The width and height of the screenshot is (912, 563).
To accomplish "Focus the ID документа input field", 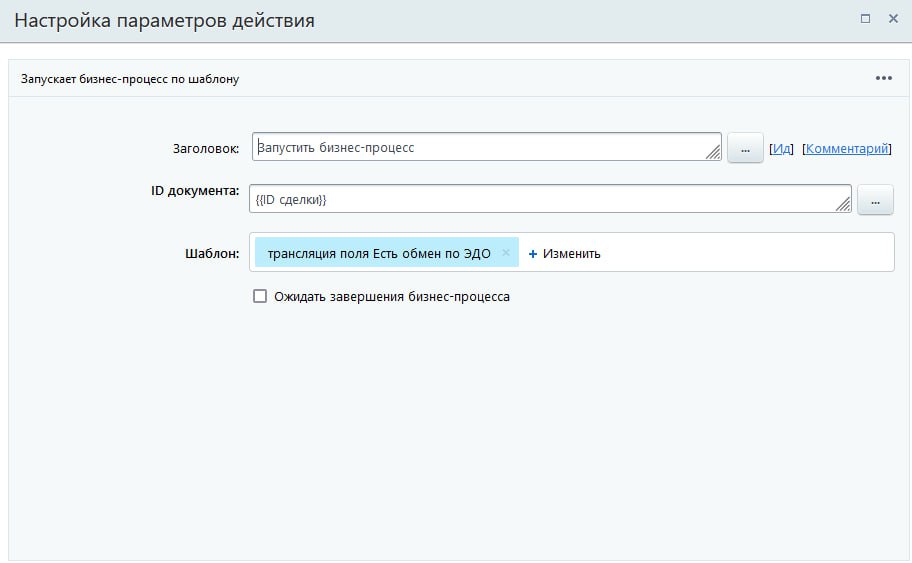I will click(540, 199).
